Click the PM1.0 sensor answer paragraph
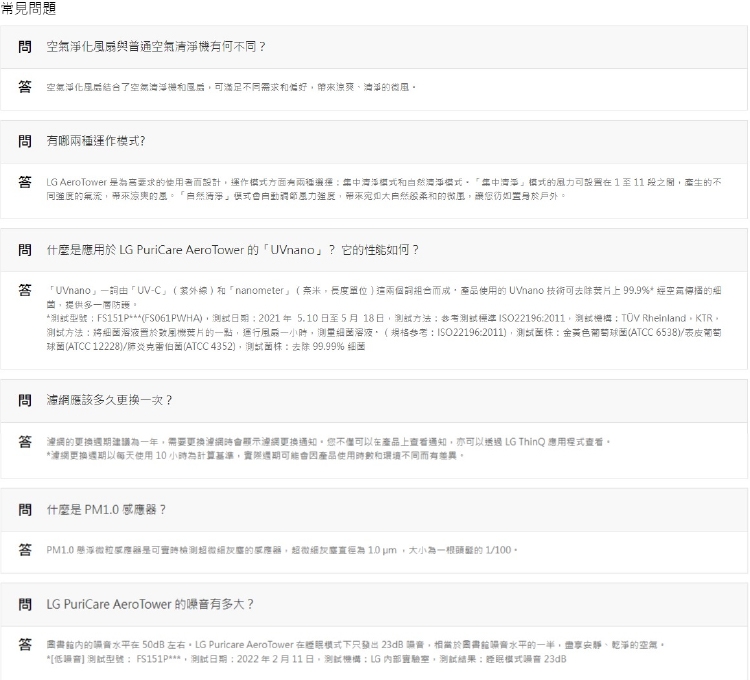 [280, 551]
